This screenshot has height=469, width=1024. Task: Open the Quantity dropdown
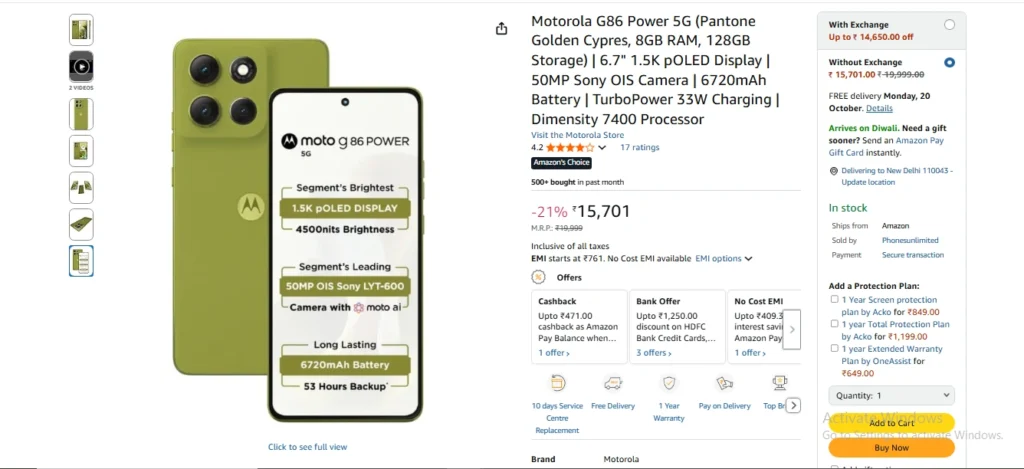[x=891, y=396]
